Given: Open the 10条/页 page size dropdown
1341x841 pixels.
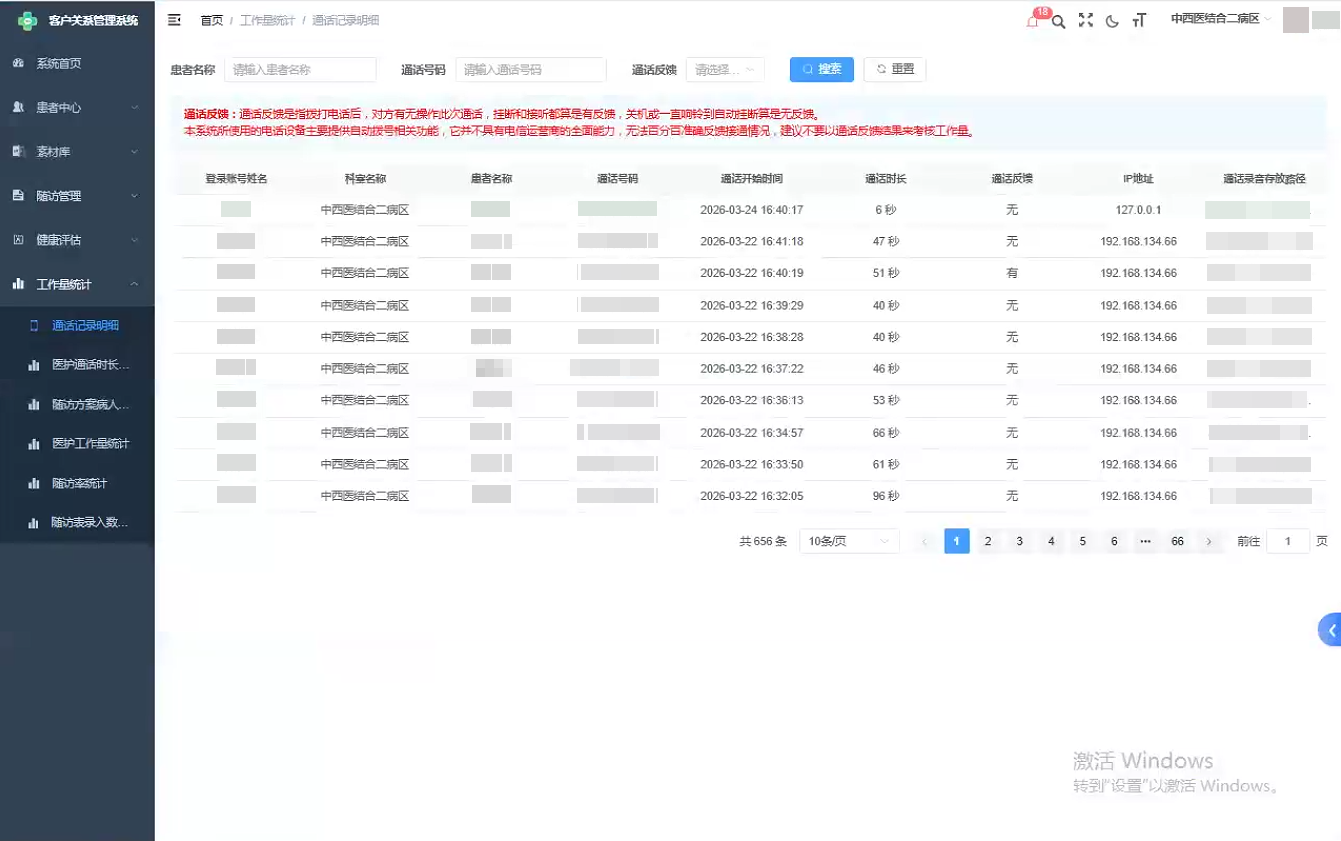Looking at the screenshot, I should 848,541.
